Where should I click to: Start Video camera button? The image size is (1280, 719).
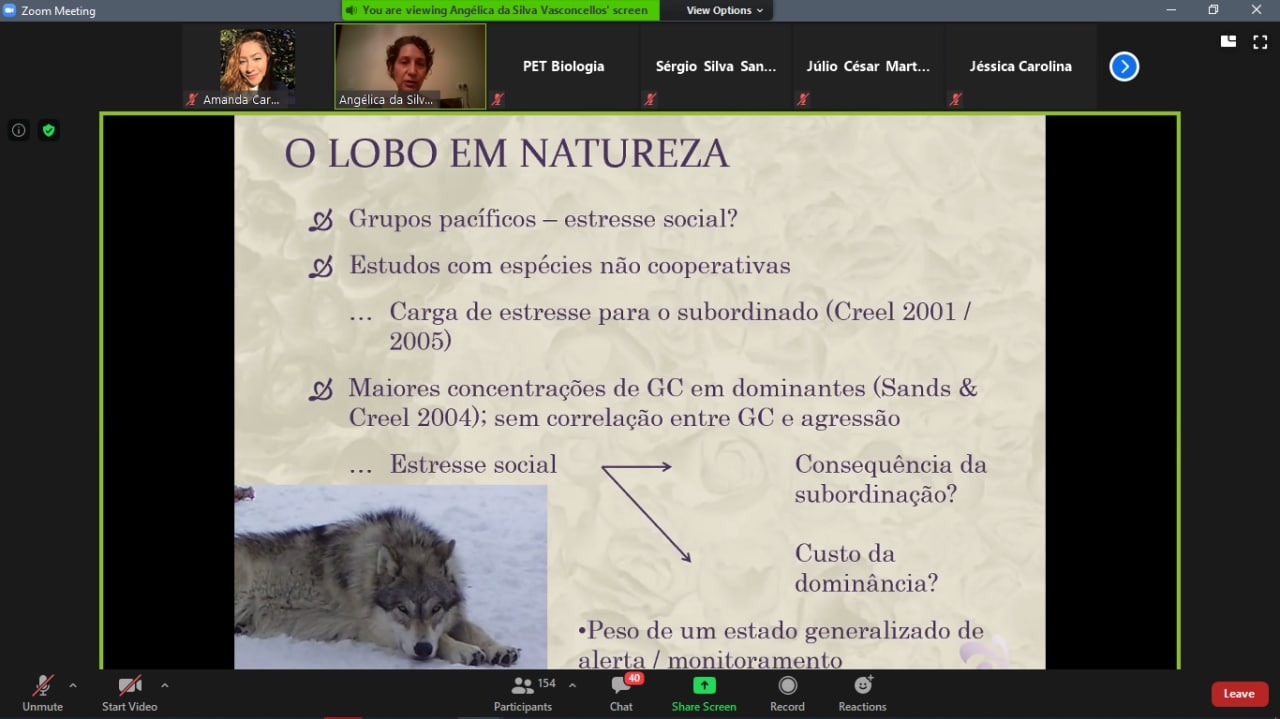[130, 692]
